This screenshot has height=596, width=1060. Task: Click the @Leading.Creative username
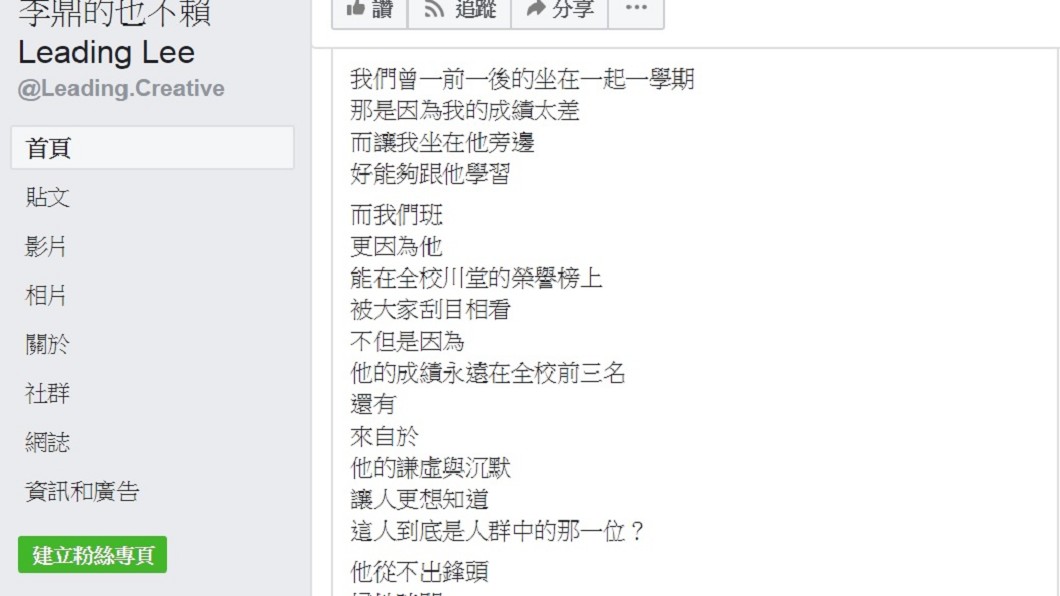click(121, 89)
